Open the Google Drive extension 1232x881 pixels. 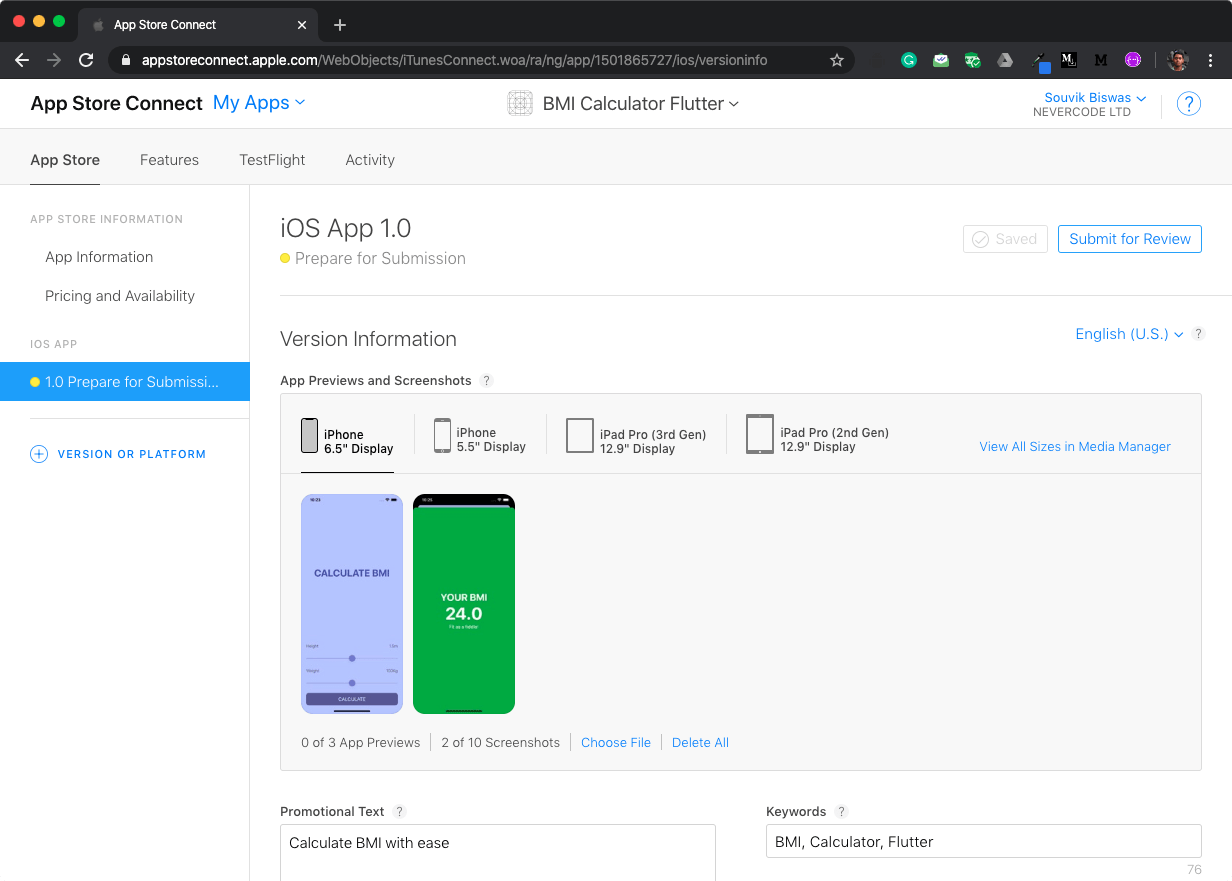pos(1005,60)
